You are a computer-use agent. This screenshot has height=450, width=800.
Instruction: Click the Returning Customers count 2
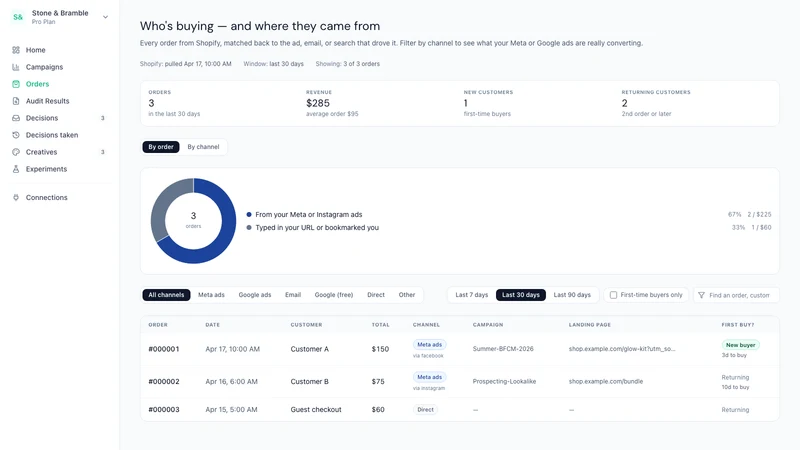[624, 103]
